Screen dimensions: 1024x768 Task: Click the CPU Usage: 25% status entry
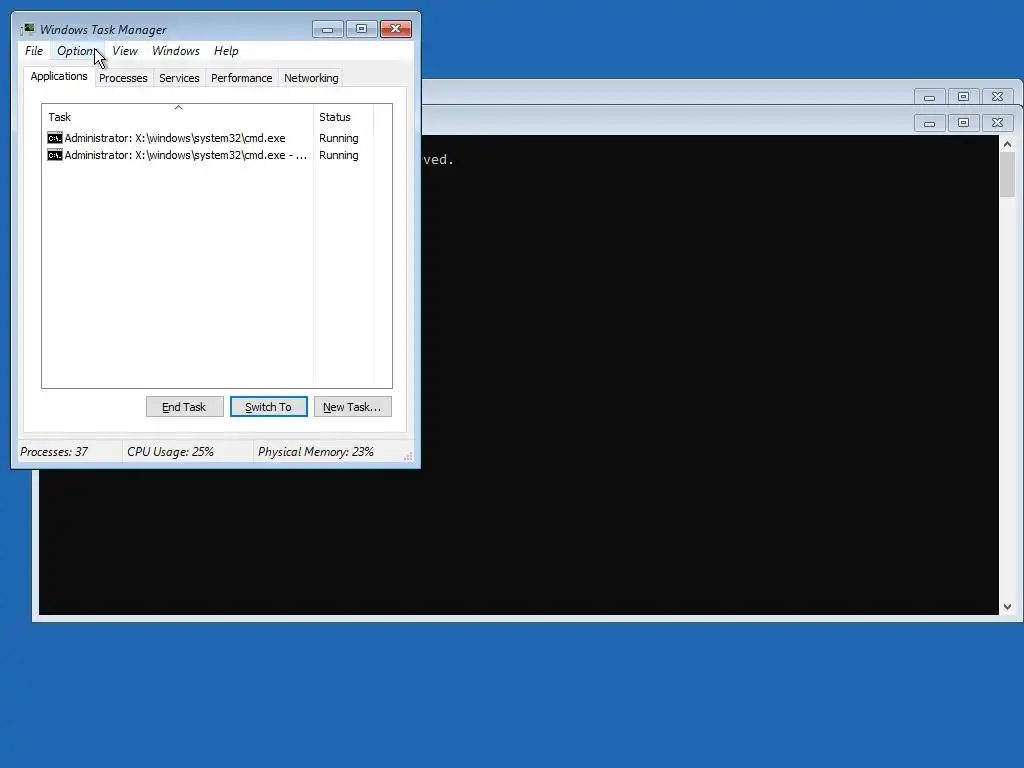[170, 452]
